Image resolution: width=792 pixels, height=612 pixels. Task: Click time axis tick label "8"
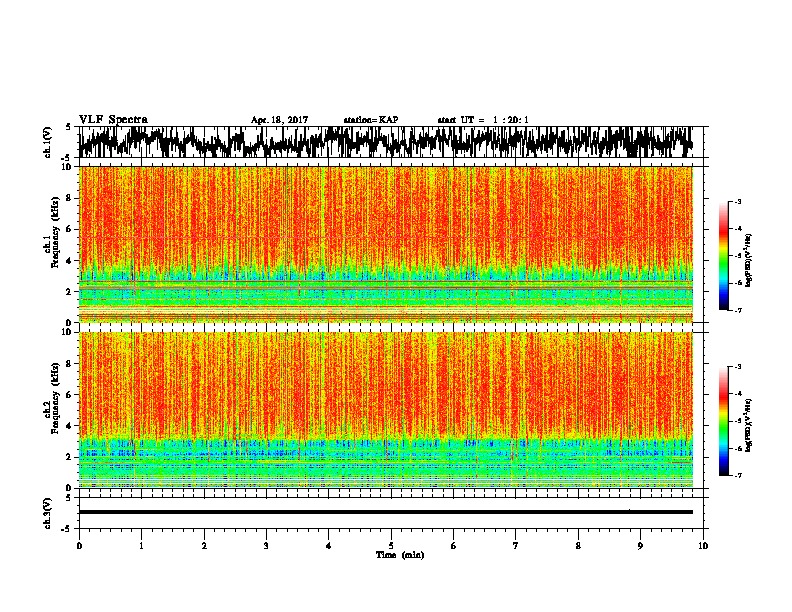tap(578, 546)
